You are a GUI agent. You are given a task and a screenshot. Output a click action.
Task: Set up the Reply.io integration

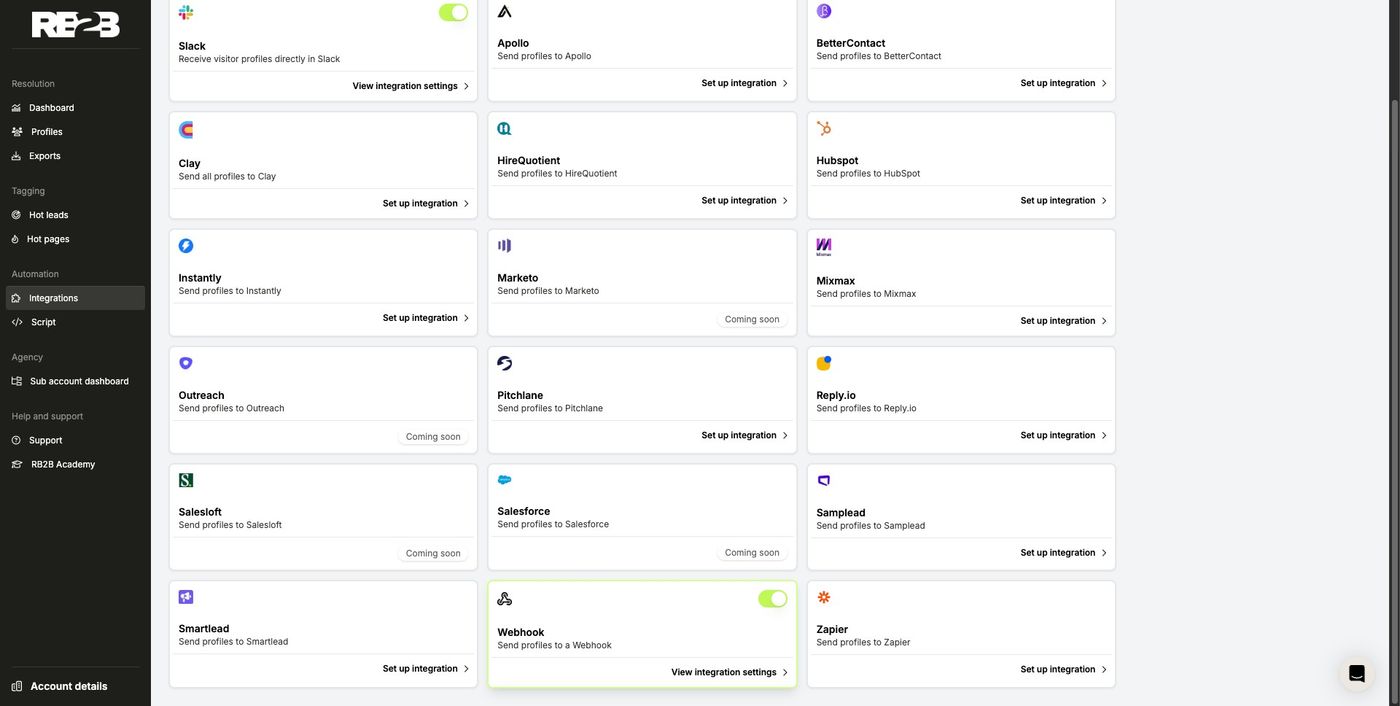pyautogui.click(x=1064, y=435)
